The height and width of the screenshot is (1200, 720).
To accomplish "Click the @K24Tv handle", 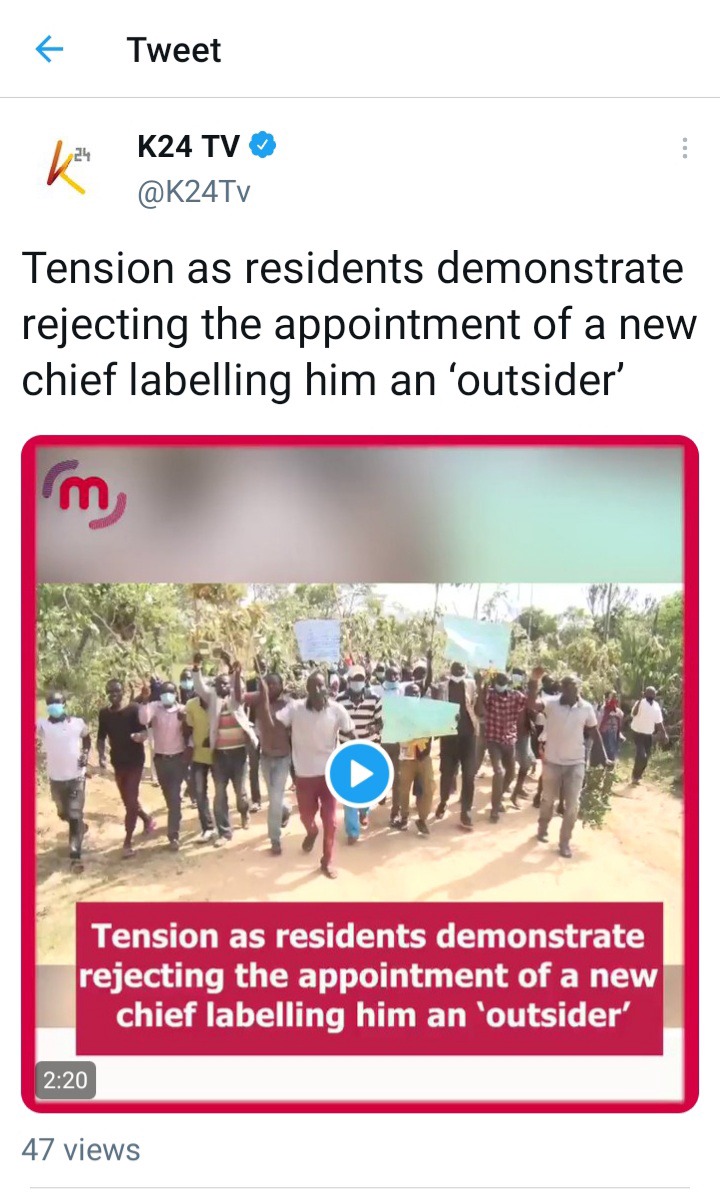I will click(x=193, y=191).
